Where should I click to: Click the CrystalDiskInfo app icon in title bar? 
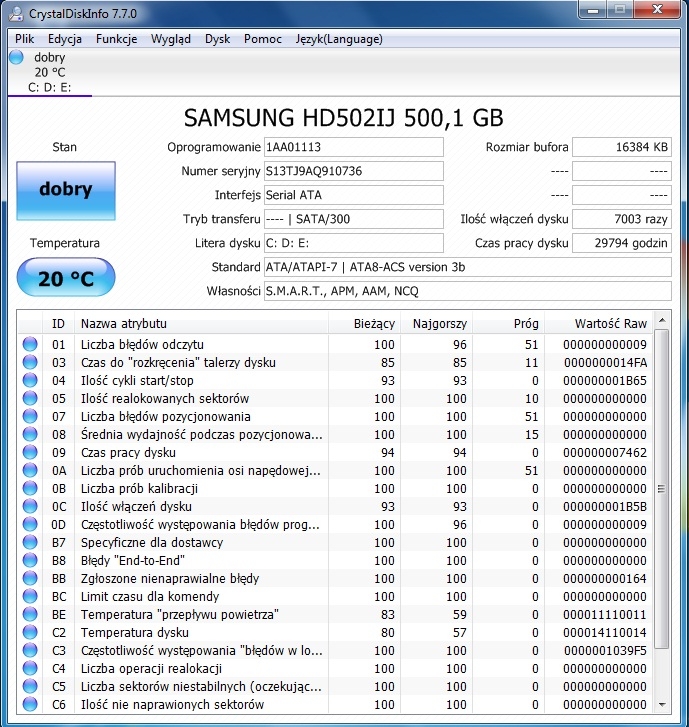[x=16, y=13]
